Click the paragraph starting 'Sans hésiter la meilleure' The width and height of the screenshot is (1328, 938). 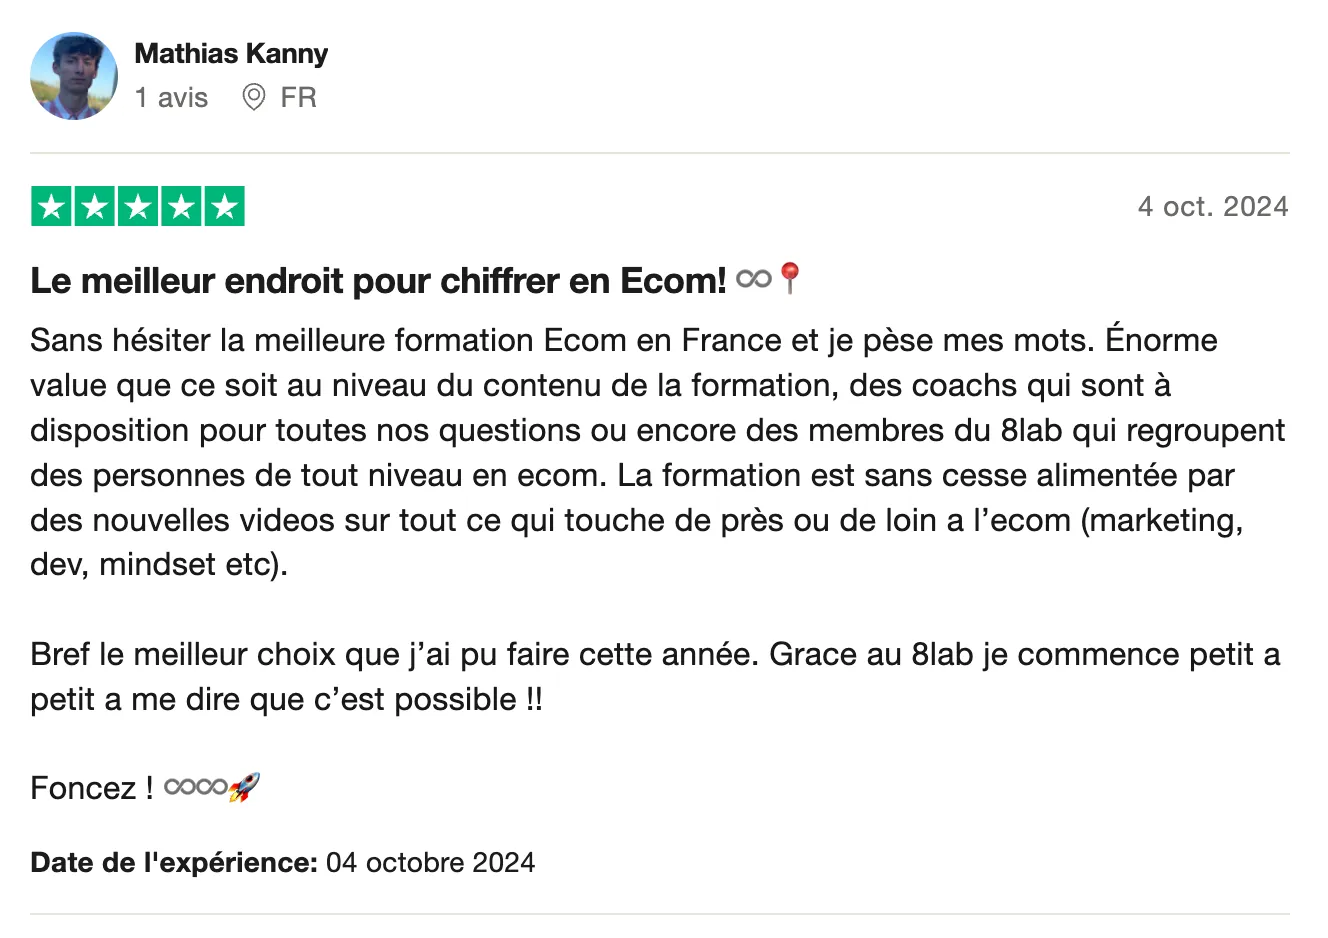pos(658,452)
